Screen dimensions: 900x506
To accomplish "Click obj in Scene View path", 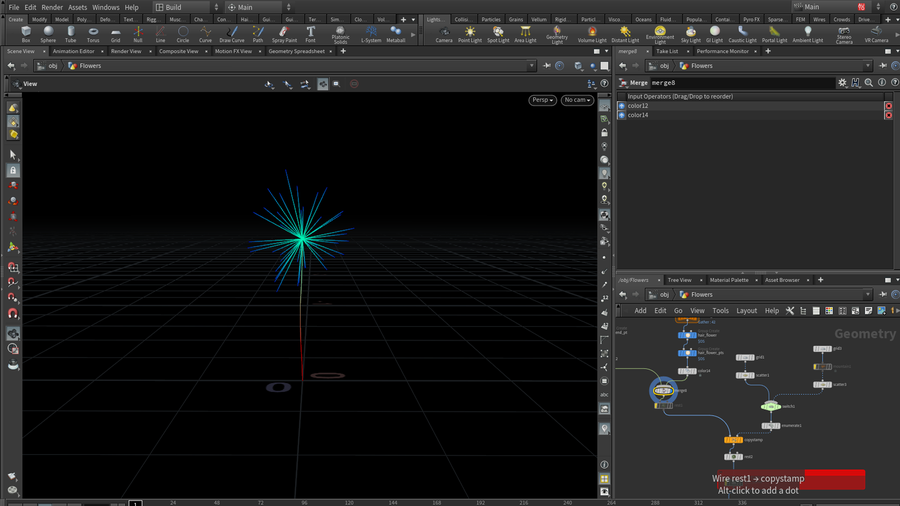I will (x=52, y=66).
